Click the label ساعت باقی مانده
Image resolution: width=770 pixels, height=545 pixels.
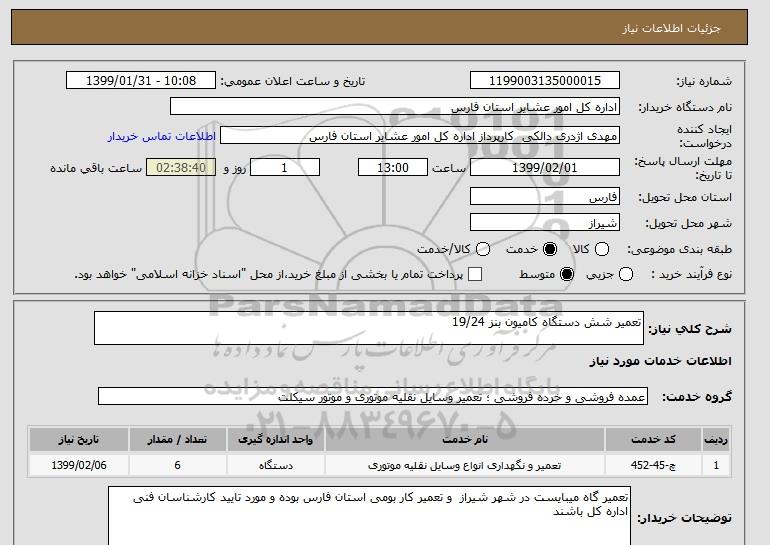pos(96,168)
